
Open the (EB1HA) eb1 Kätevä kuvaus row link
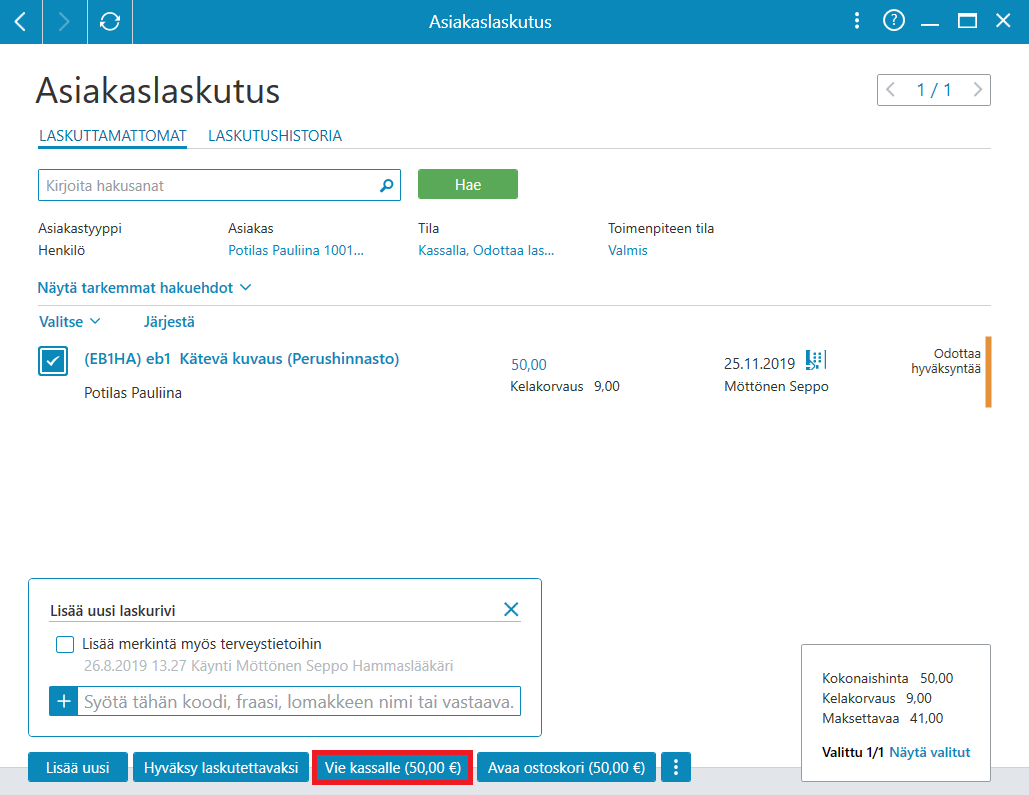(242, 359)
